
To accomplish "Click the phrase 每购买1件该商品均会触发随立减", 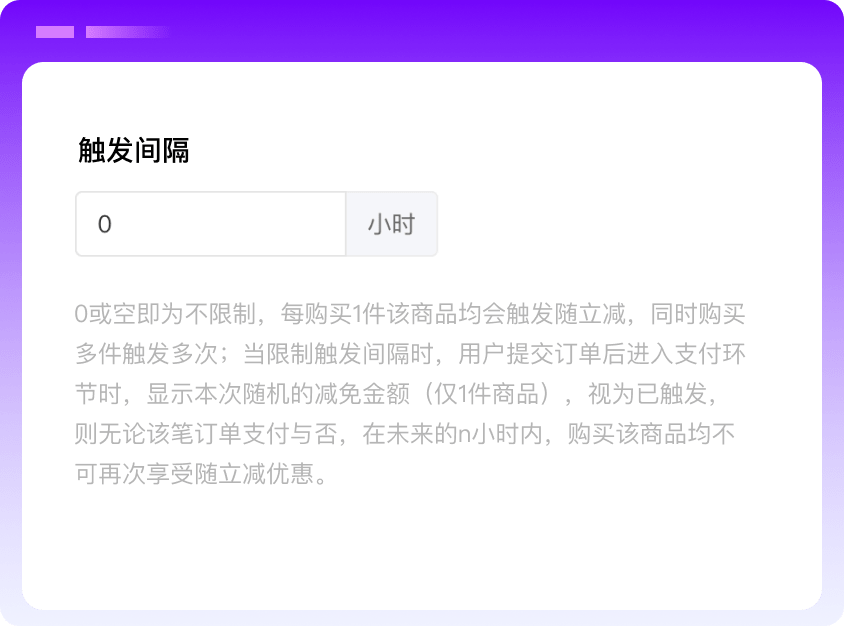I will 455,314.
